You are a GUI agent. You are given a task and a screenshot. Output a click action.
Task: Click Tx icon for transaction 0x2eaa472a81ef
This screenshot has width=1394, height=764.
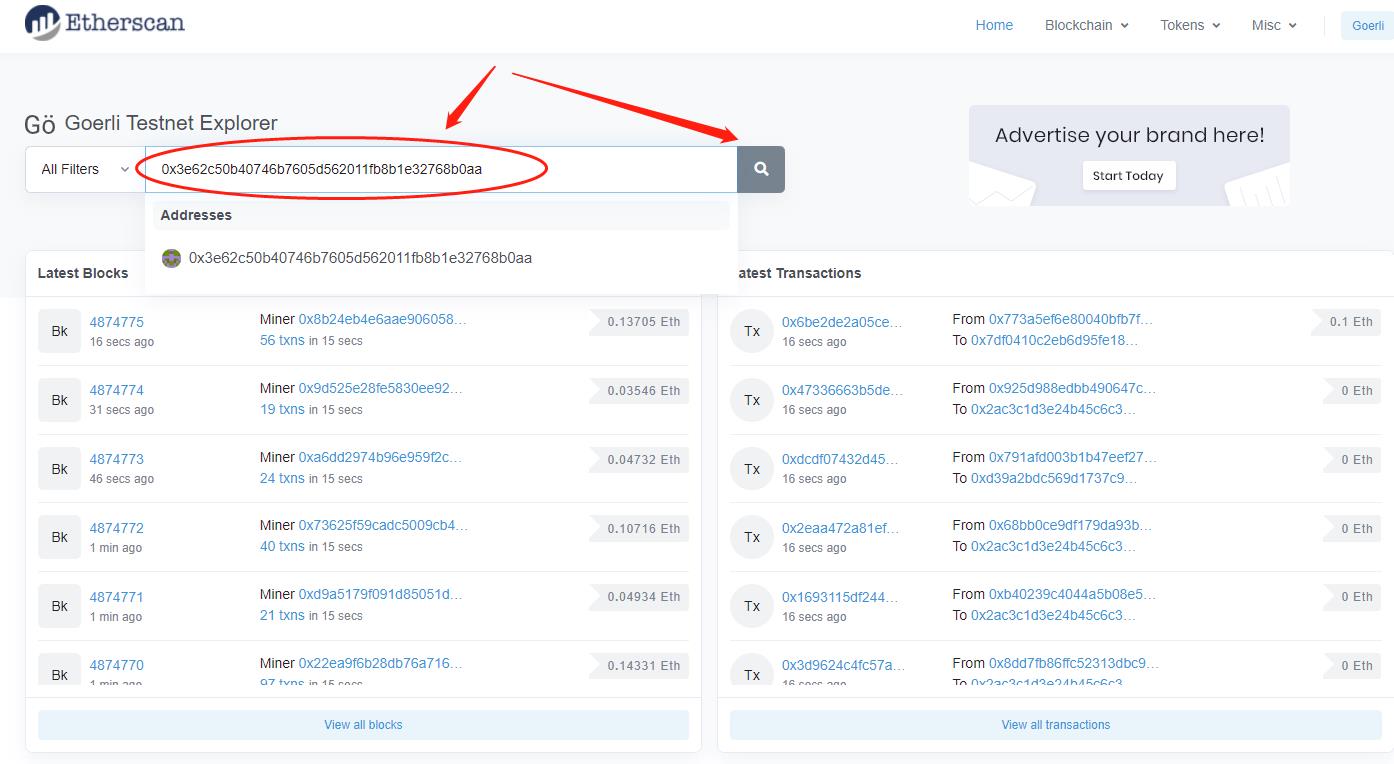tap(752, 537)
